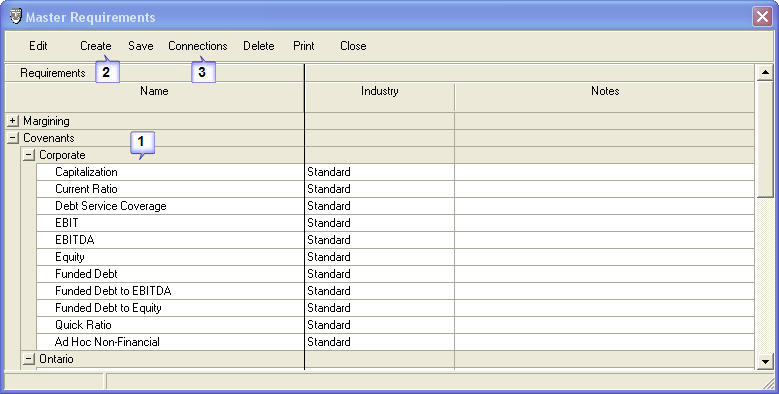Viewport: 779px width, 394px height.
Task: Collapse the Covenants tree node
Action: click(13, 138)
